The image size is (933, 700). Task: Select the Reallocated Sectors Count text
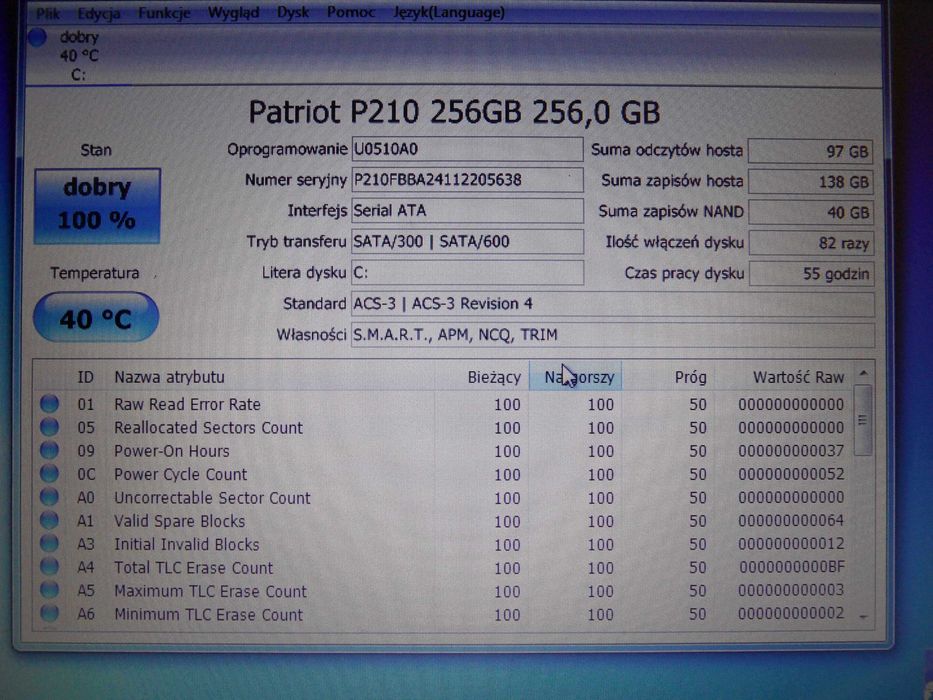(208, 427)
